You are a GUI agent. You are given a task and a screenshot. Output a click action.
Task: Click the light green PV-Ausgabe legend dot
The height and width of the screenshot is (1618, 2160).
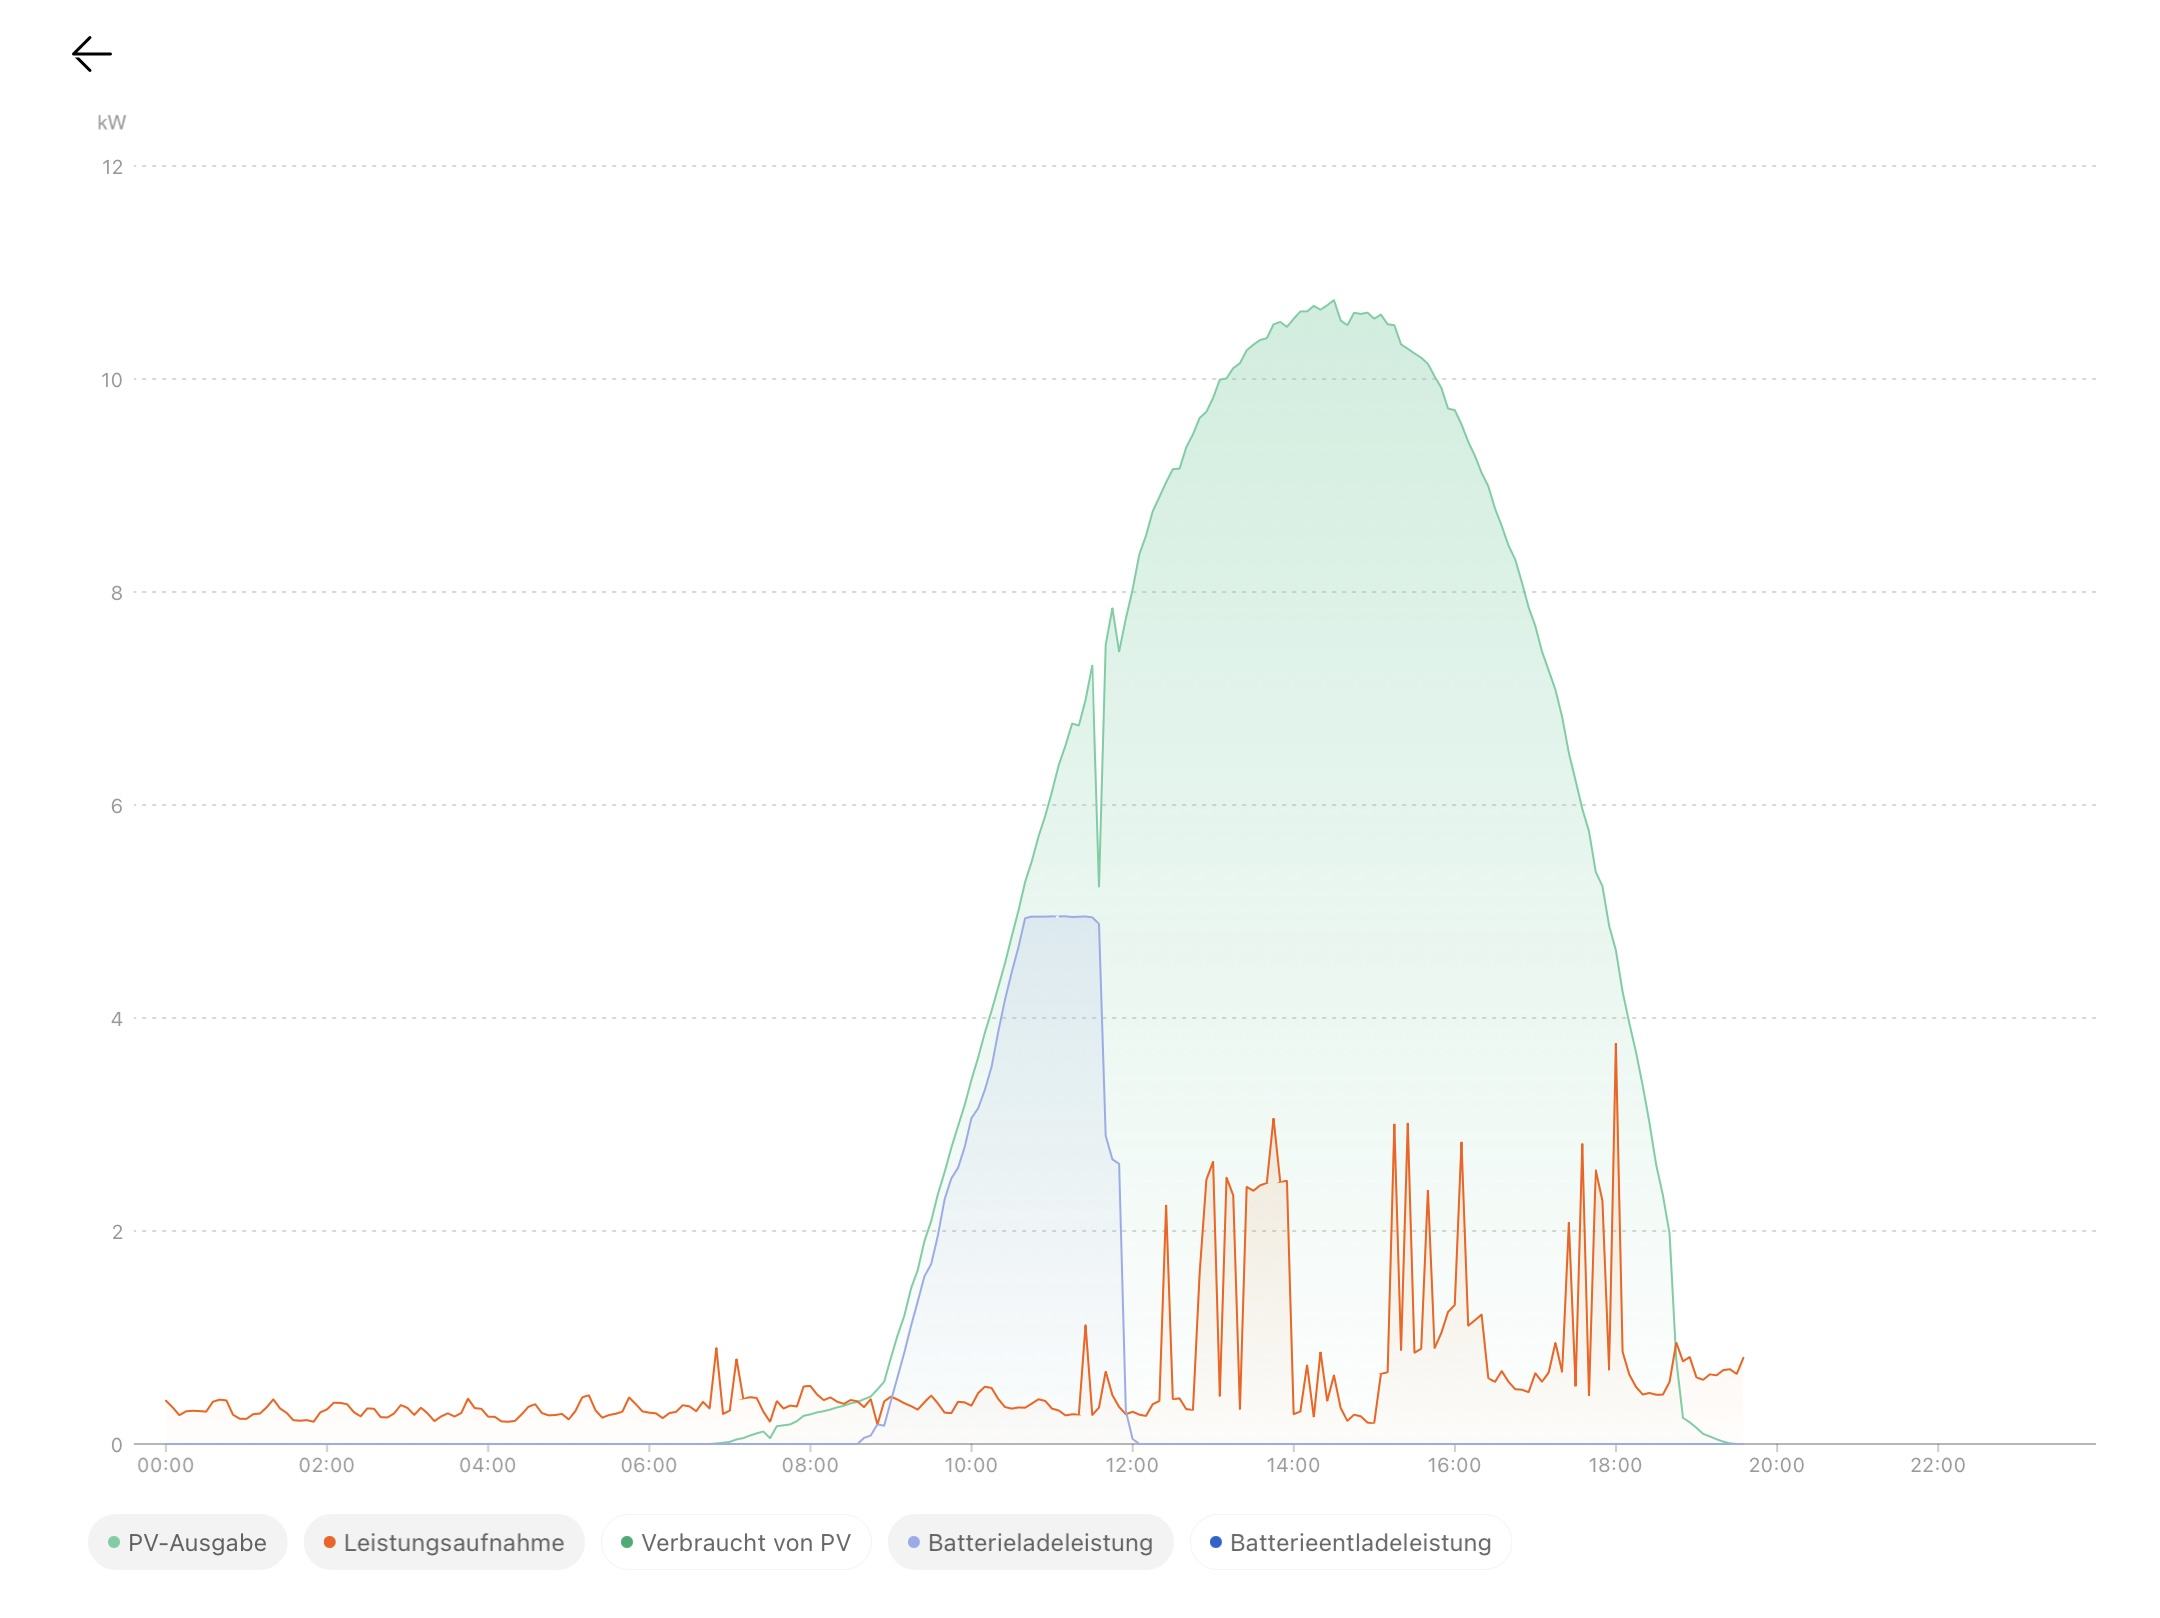coord(114,1542)
